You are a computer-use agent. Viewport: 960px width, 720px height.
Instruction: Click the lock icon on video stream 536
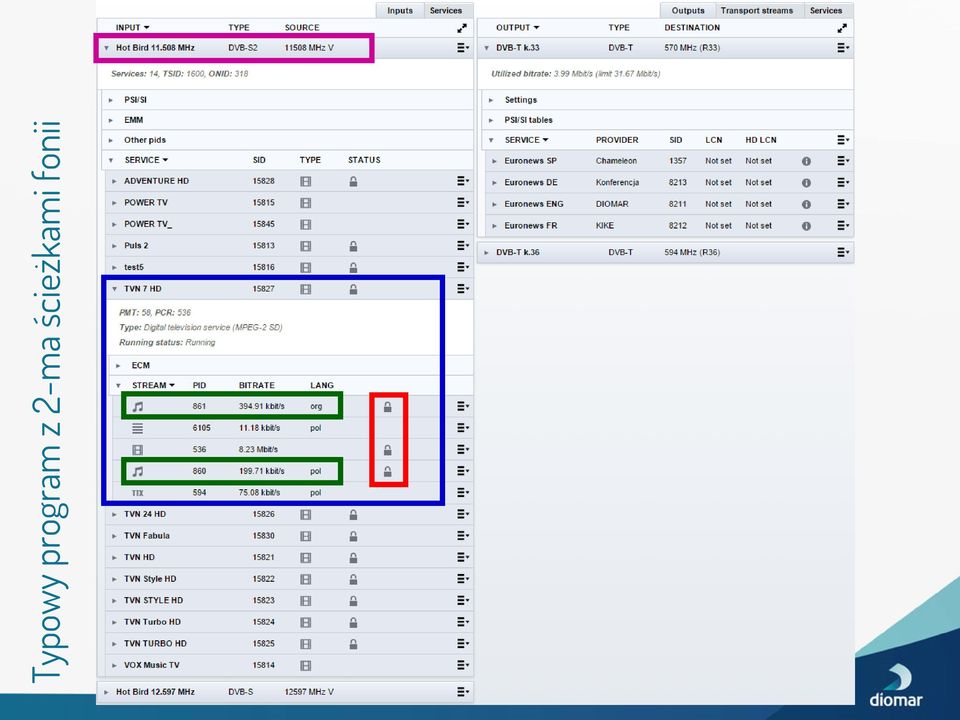388,450
